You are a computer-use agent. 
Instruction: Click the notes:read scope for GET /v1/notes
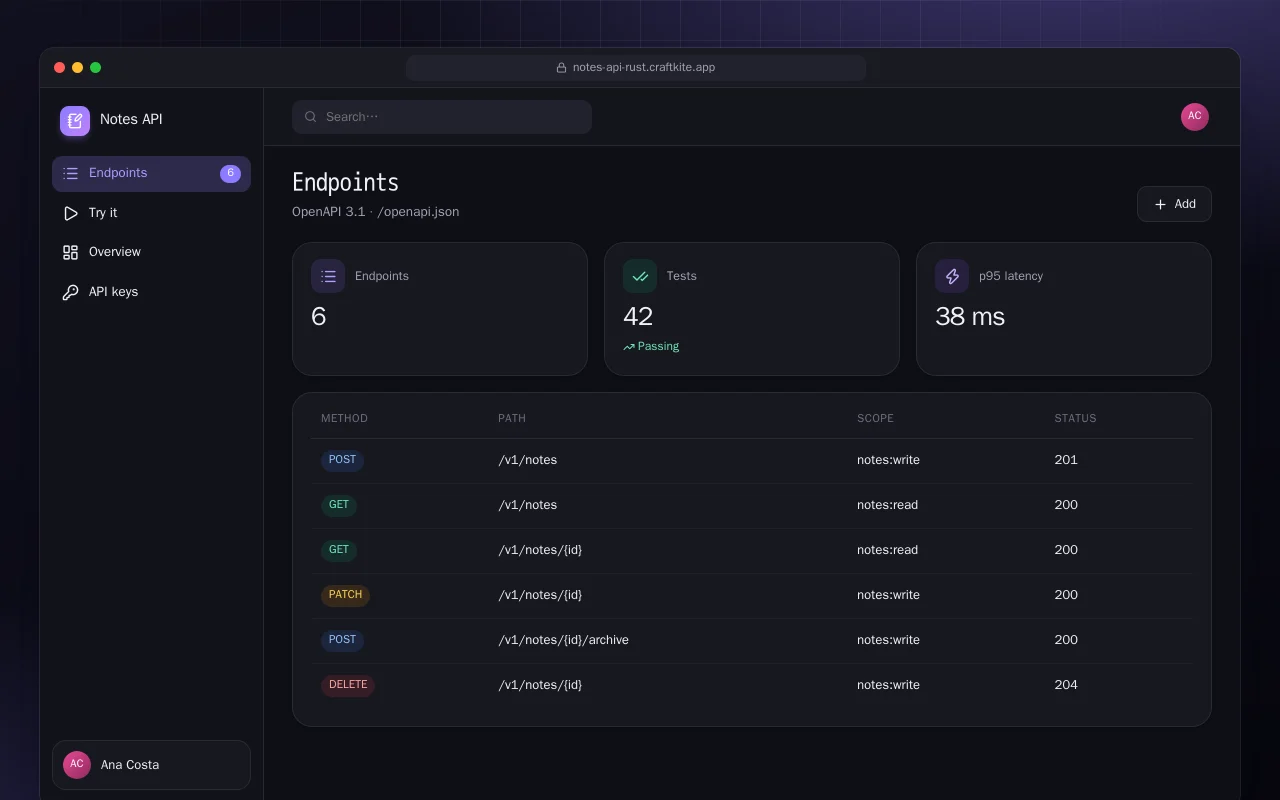click(887, 505)
